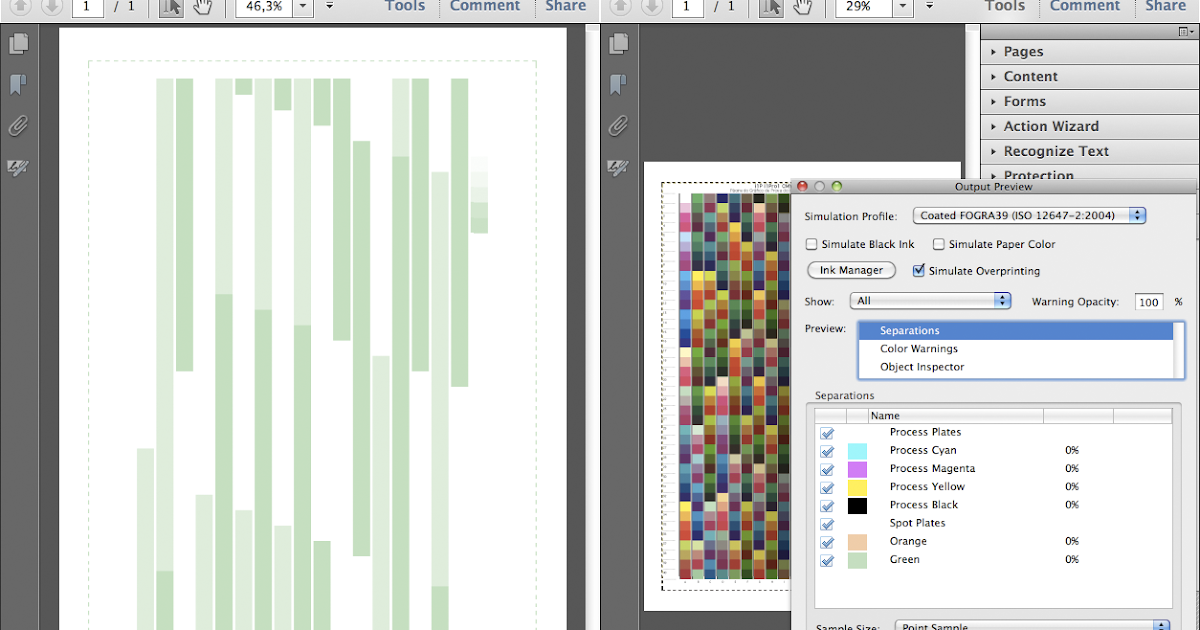The width and height of the screenshot is (1200, 630).
Task: Uncheck Simulate Overprinting
Action: click(919, 270)
